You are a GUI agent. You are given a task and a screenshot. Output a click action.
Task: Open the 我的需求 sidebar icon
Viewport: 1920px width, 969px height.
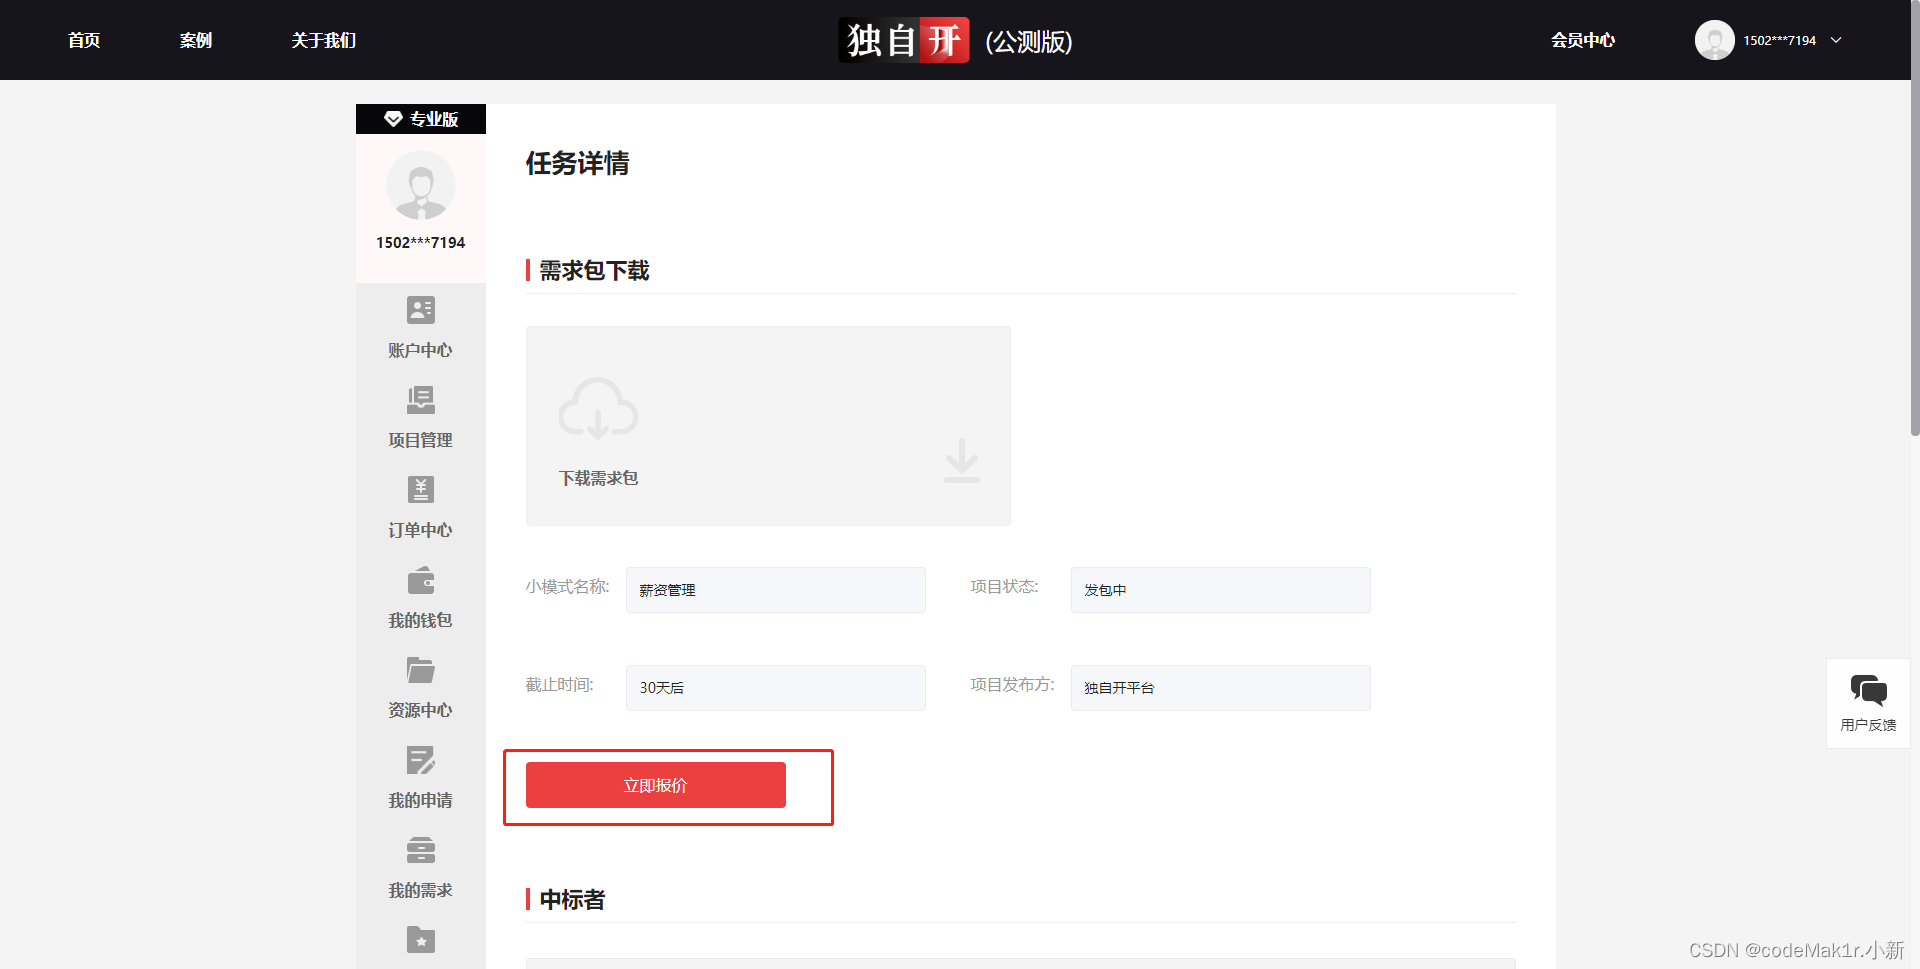tap(421, 850)
